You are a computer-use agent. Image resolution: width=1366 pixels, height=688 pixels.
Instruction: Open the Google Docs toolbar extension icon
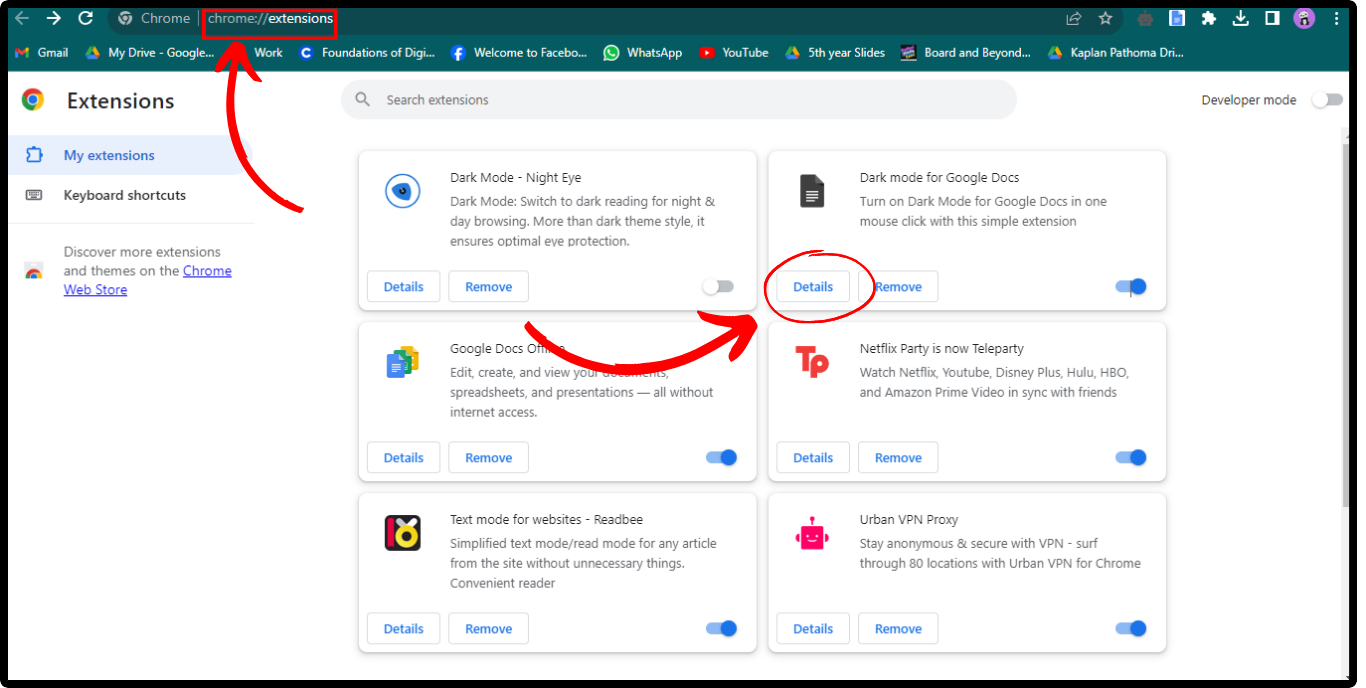(1177, 18)
